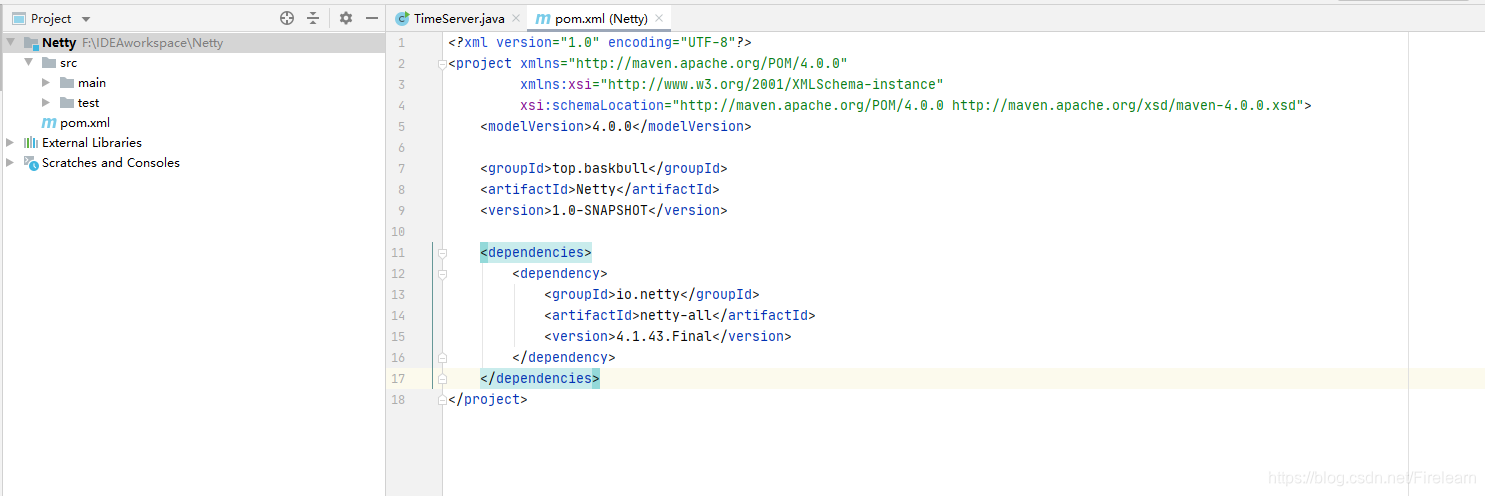Screen dimensions: 1485x496
Task: Select Scratches and Consoles item
Action: pyautogui.click(x=111, y=162)
